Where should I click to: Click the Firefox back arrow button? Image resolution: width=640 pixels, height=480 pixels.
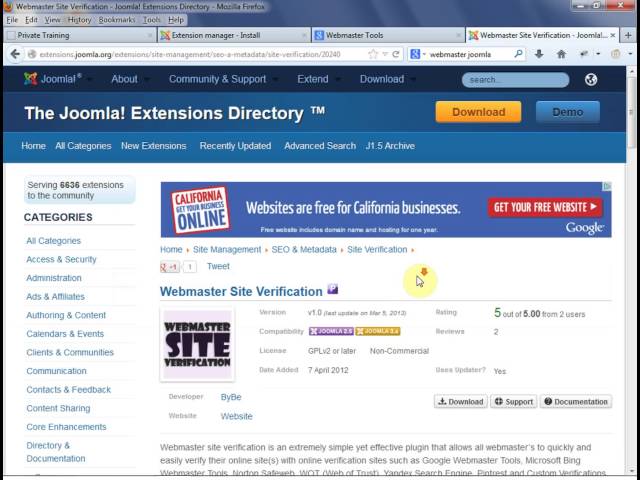pyautogui.click(x=15, y=54)
